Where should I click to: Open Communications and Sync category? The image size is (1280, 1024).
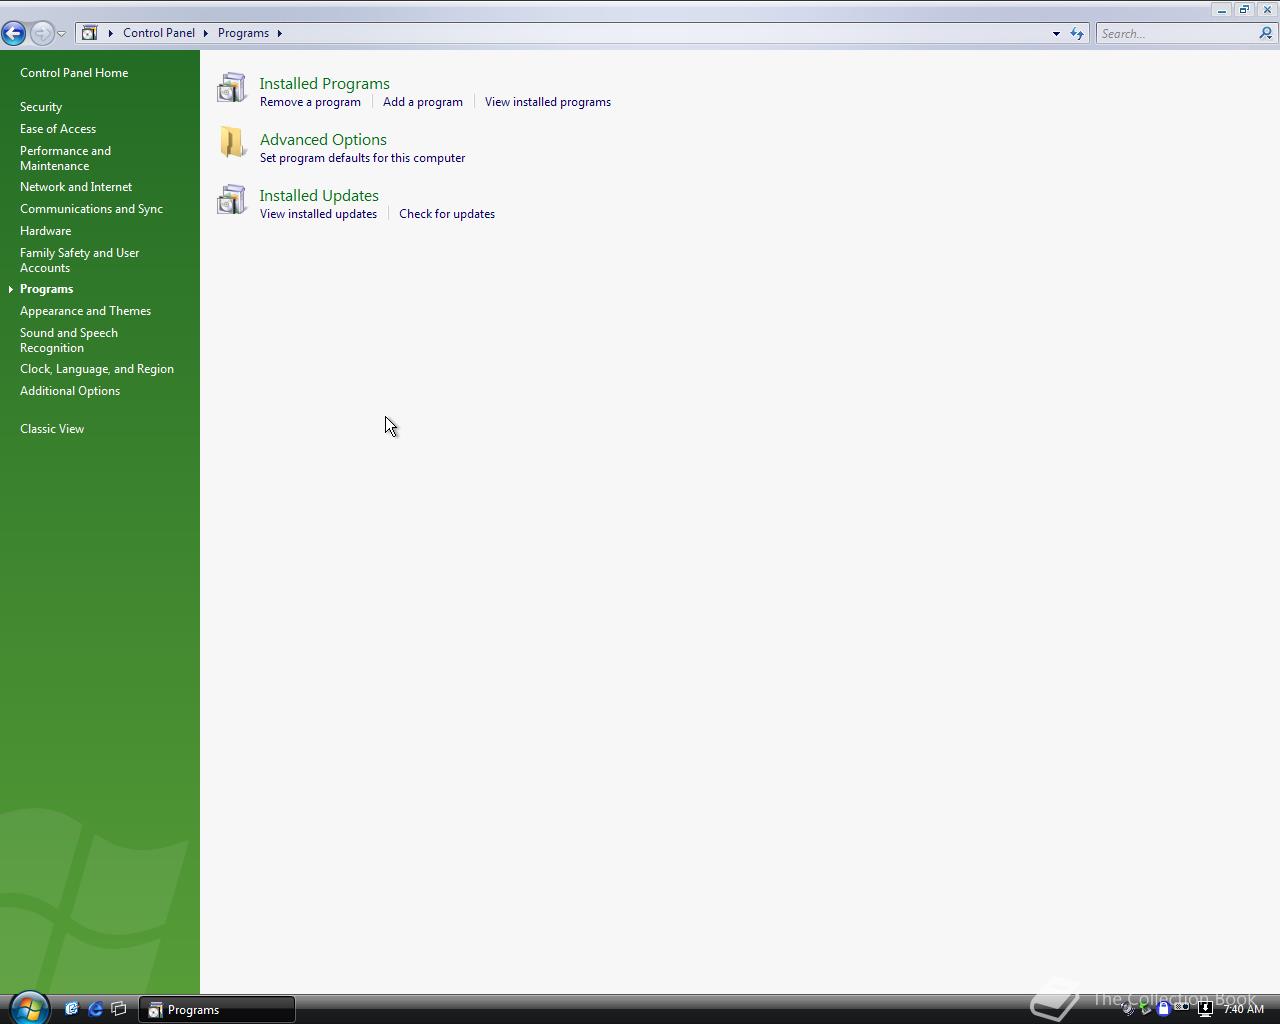(x=91, y=209)
